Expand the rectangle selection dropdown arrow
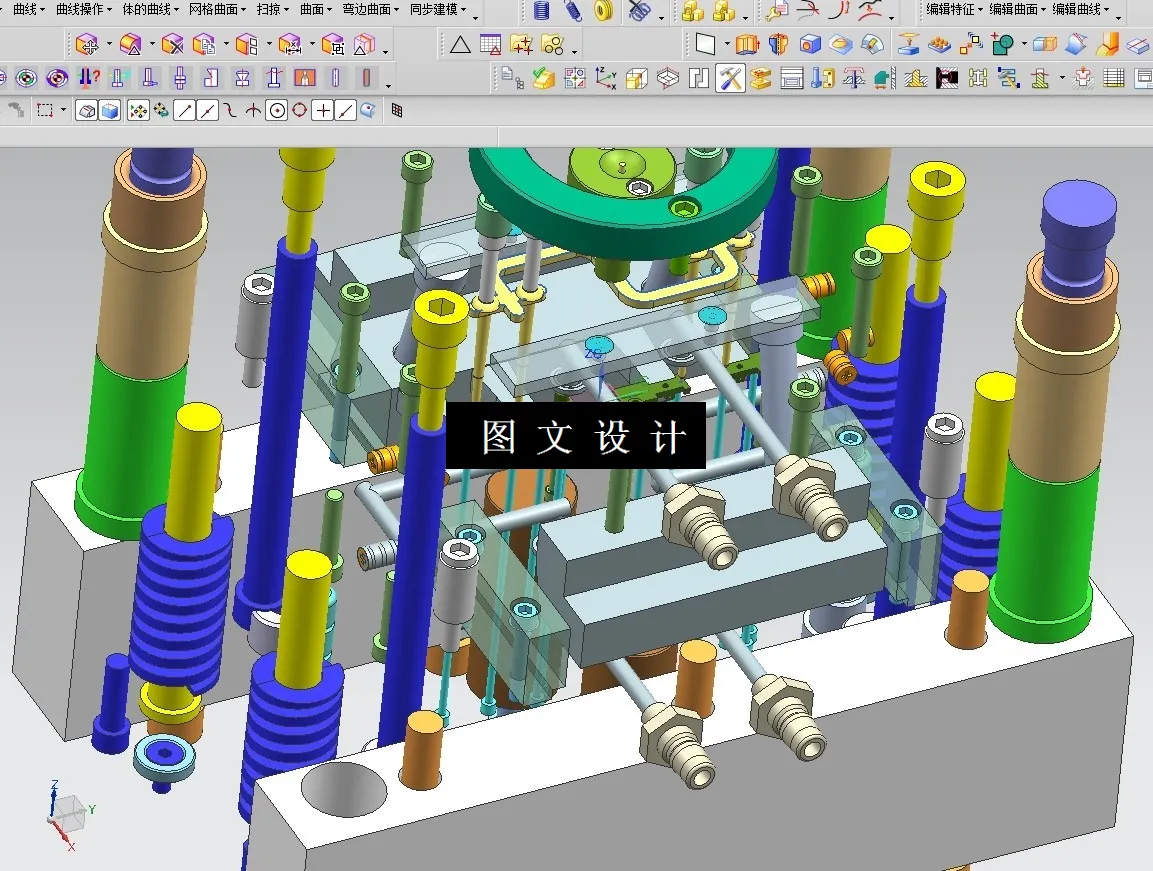The width and height of the screenshot is (1153, 871). point(63,110)
